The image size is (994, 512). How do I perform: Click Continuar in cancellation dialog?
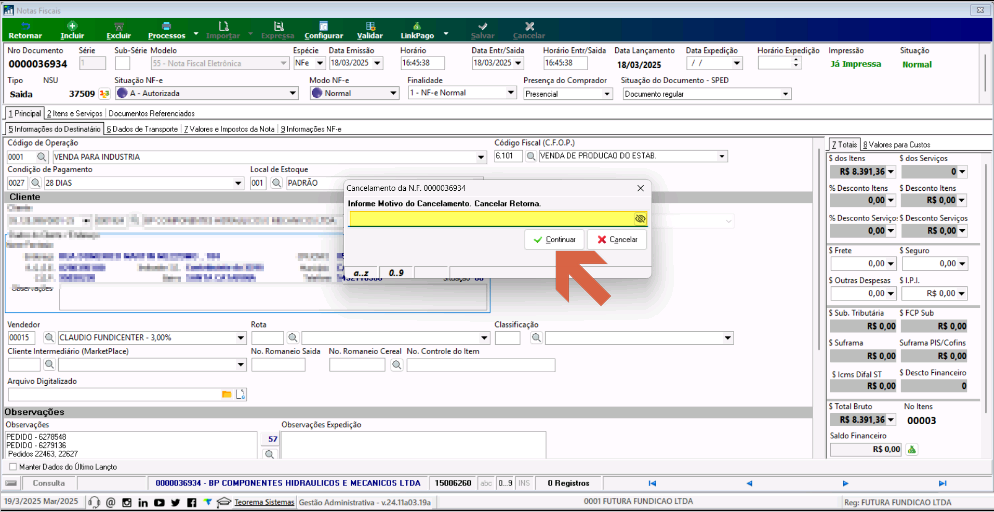pyautogui.click(x=554, y=240)
